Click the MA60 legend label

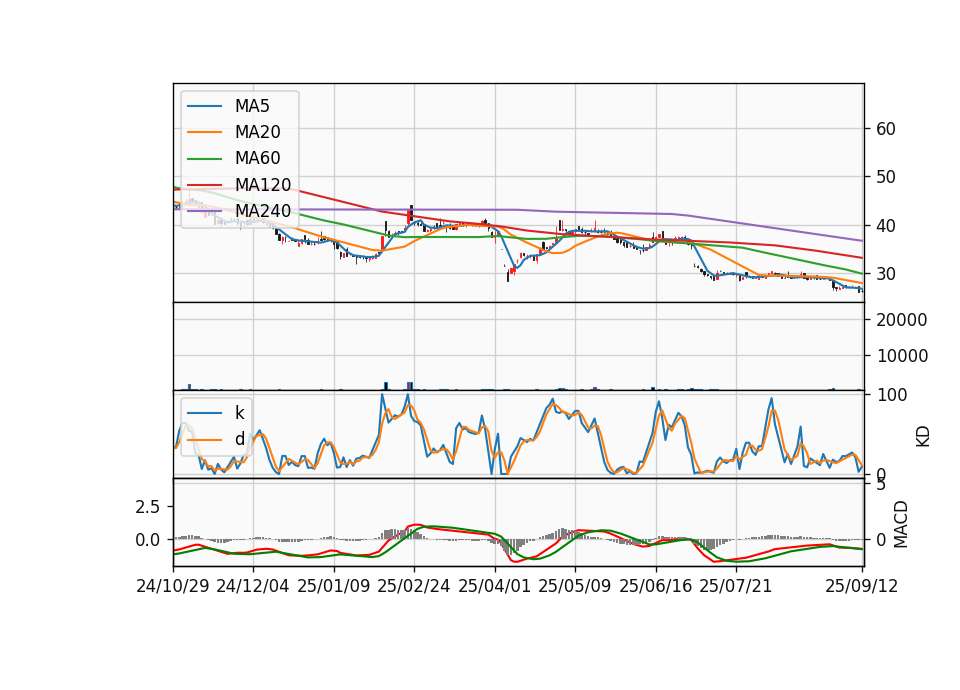click(257, 158)
